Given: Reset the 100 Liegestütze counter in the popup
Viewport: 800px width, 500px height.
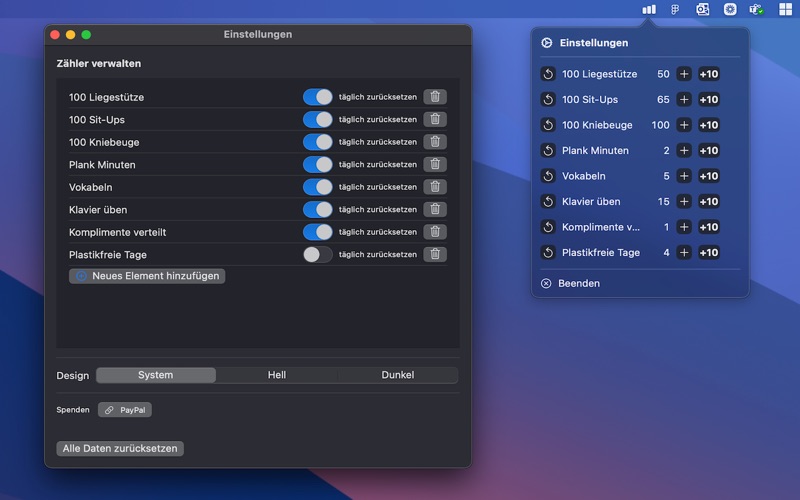Looking at the screenshot, I should tap(548, 74).
